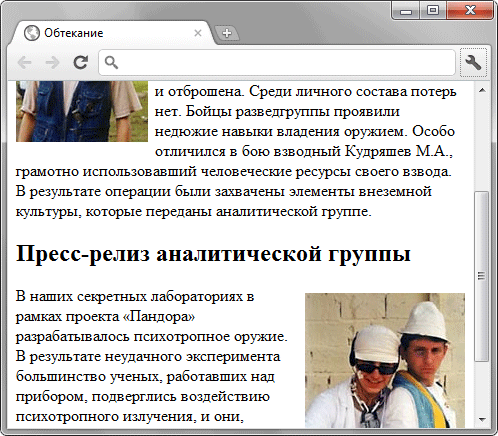Click the browser forward arrow

[x=52, y=62]
